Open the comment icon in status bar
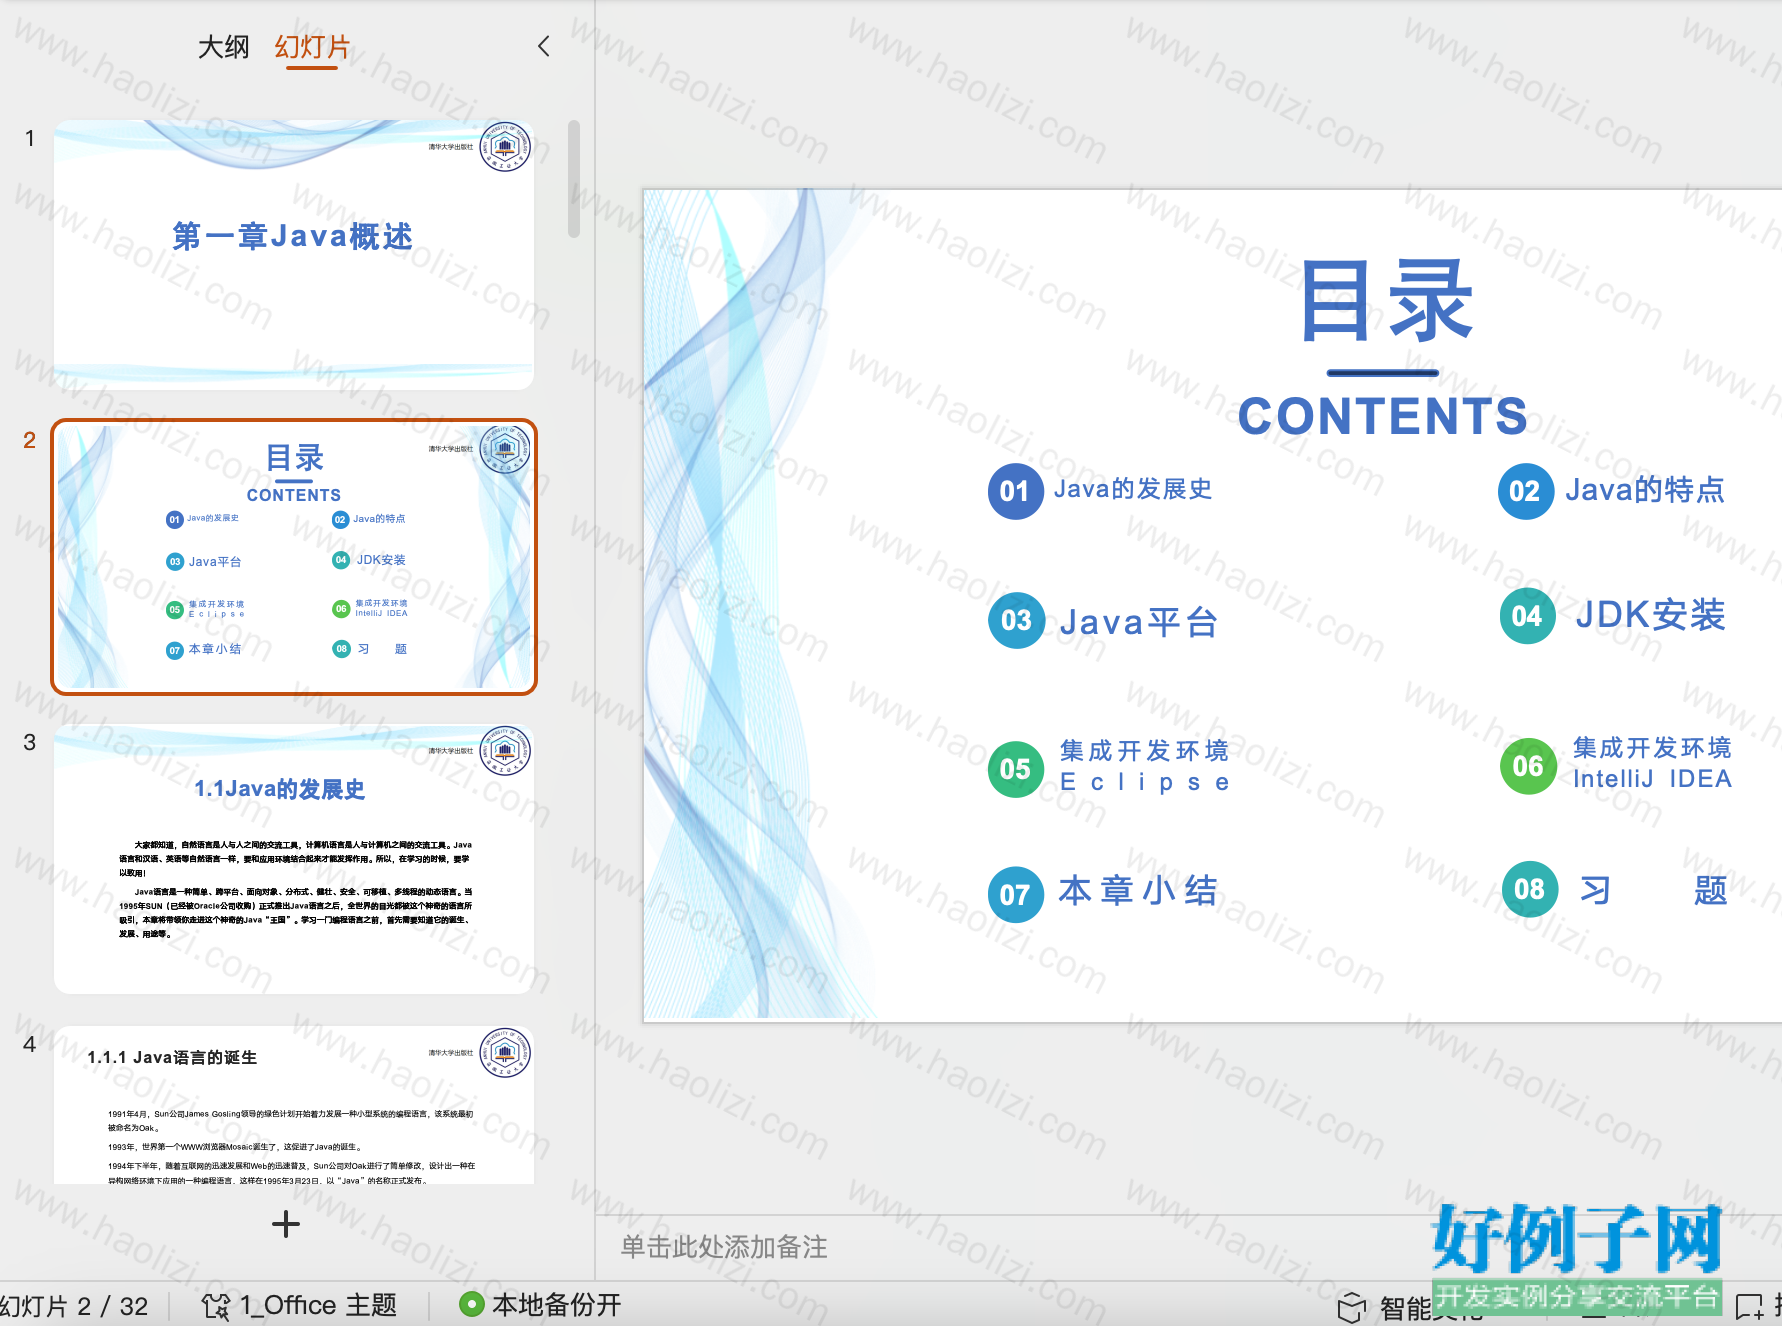 pos(1750,1306)
